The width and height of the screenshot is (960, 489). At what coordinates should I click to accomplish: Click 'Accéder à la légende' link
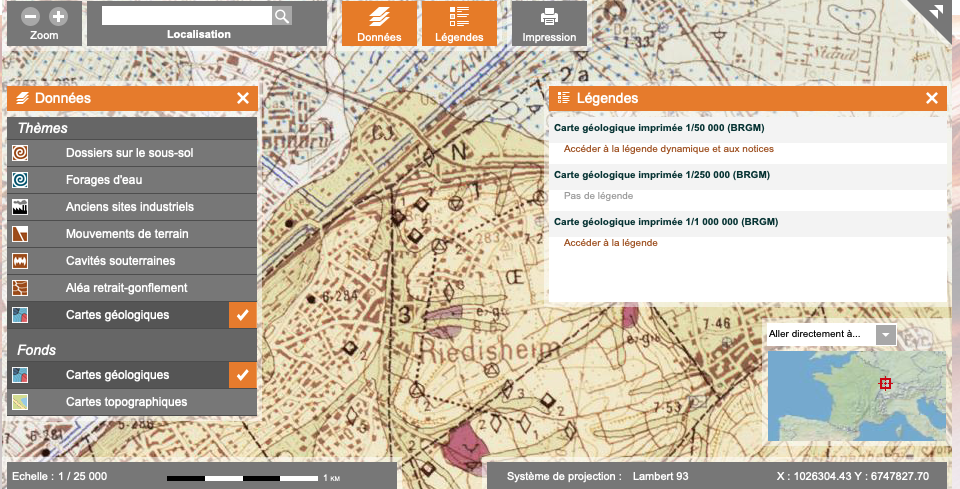pyautogui.click(x=610, y=243)
